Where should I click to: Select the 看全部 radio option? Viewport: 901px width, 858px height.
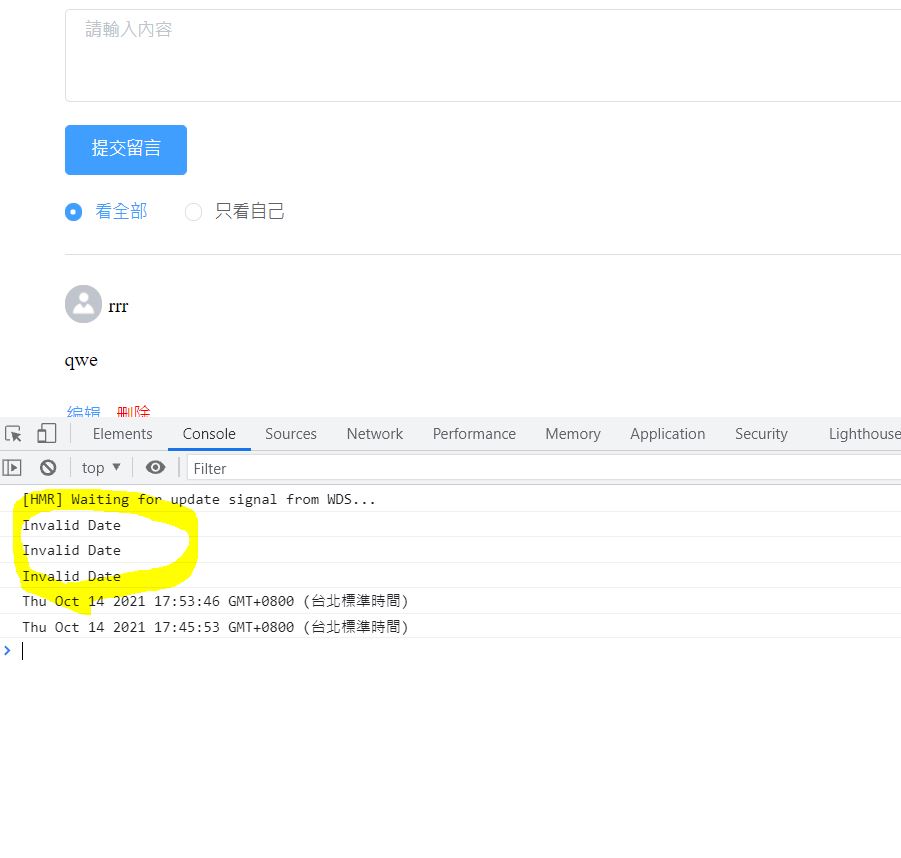(x=106, y=211)
